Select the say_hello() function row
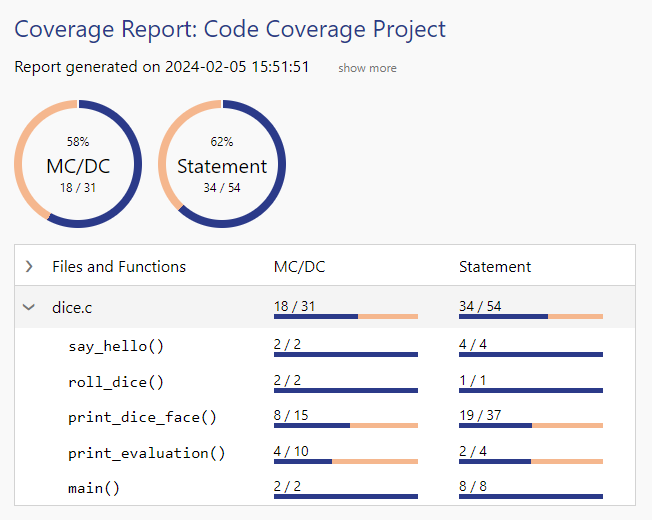652x520 pixels. (116, 347)
